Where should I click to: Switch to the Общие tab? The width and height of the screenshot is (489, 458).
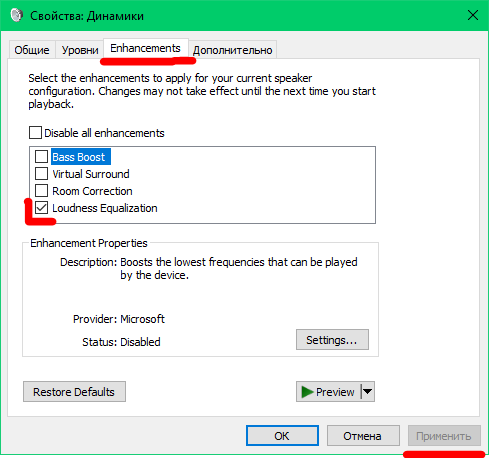pos(32,50)
